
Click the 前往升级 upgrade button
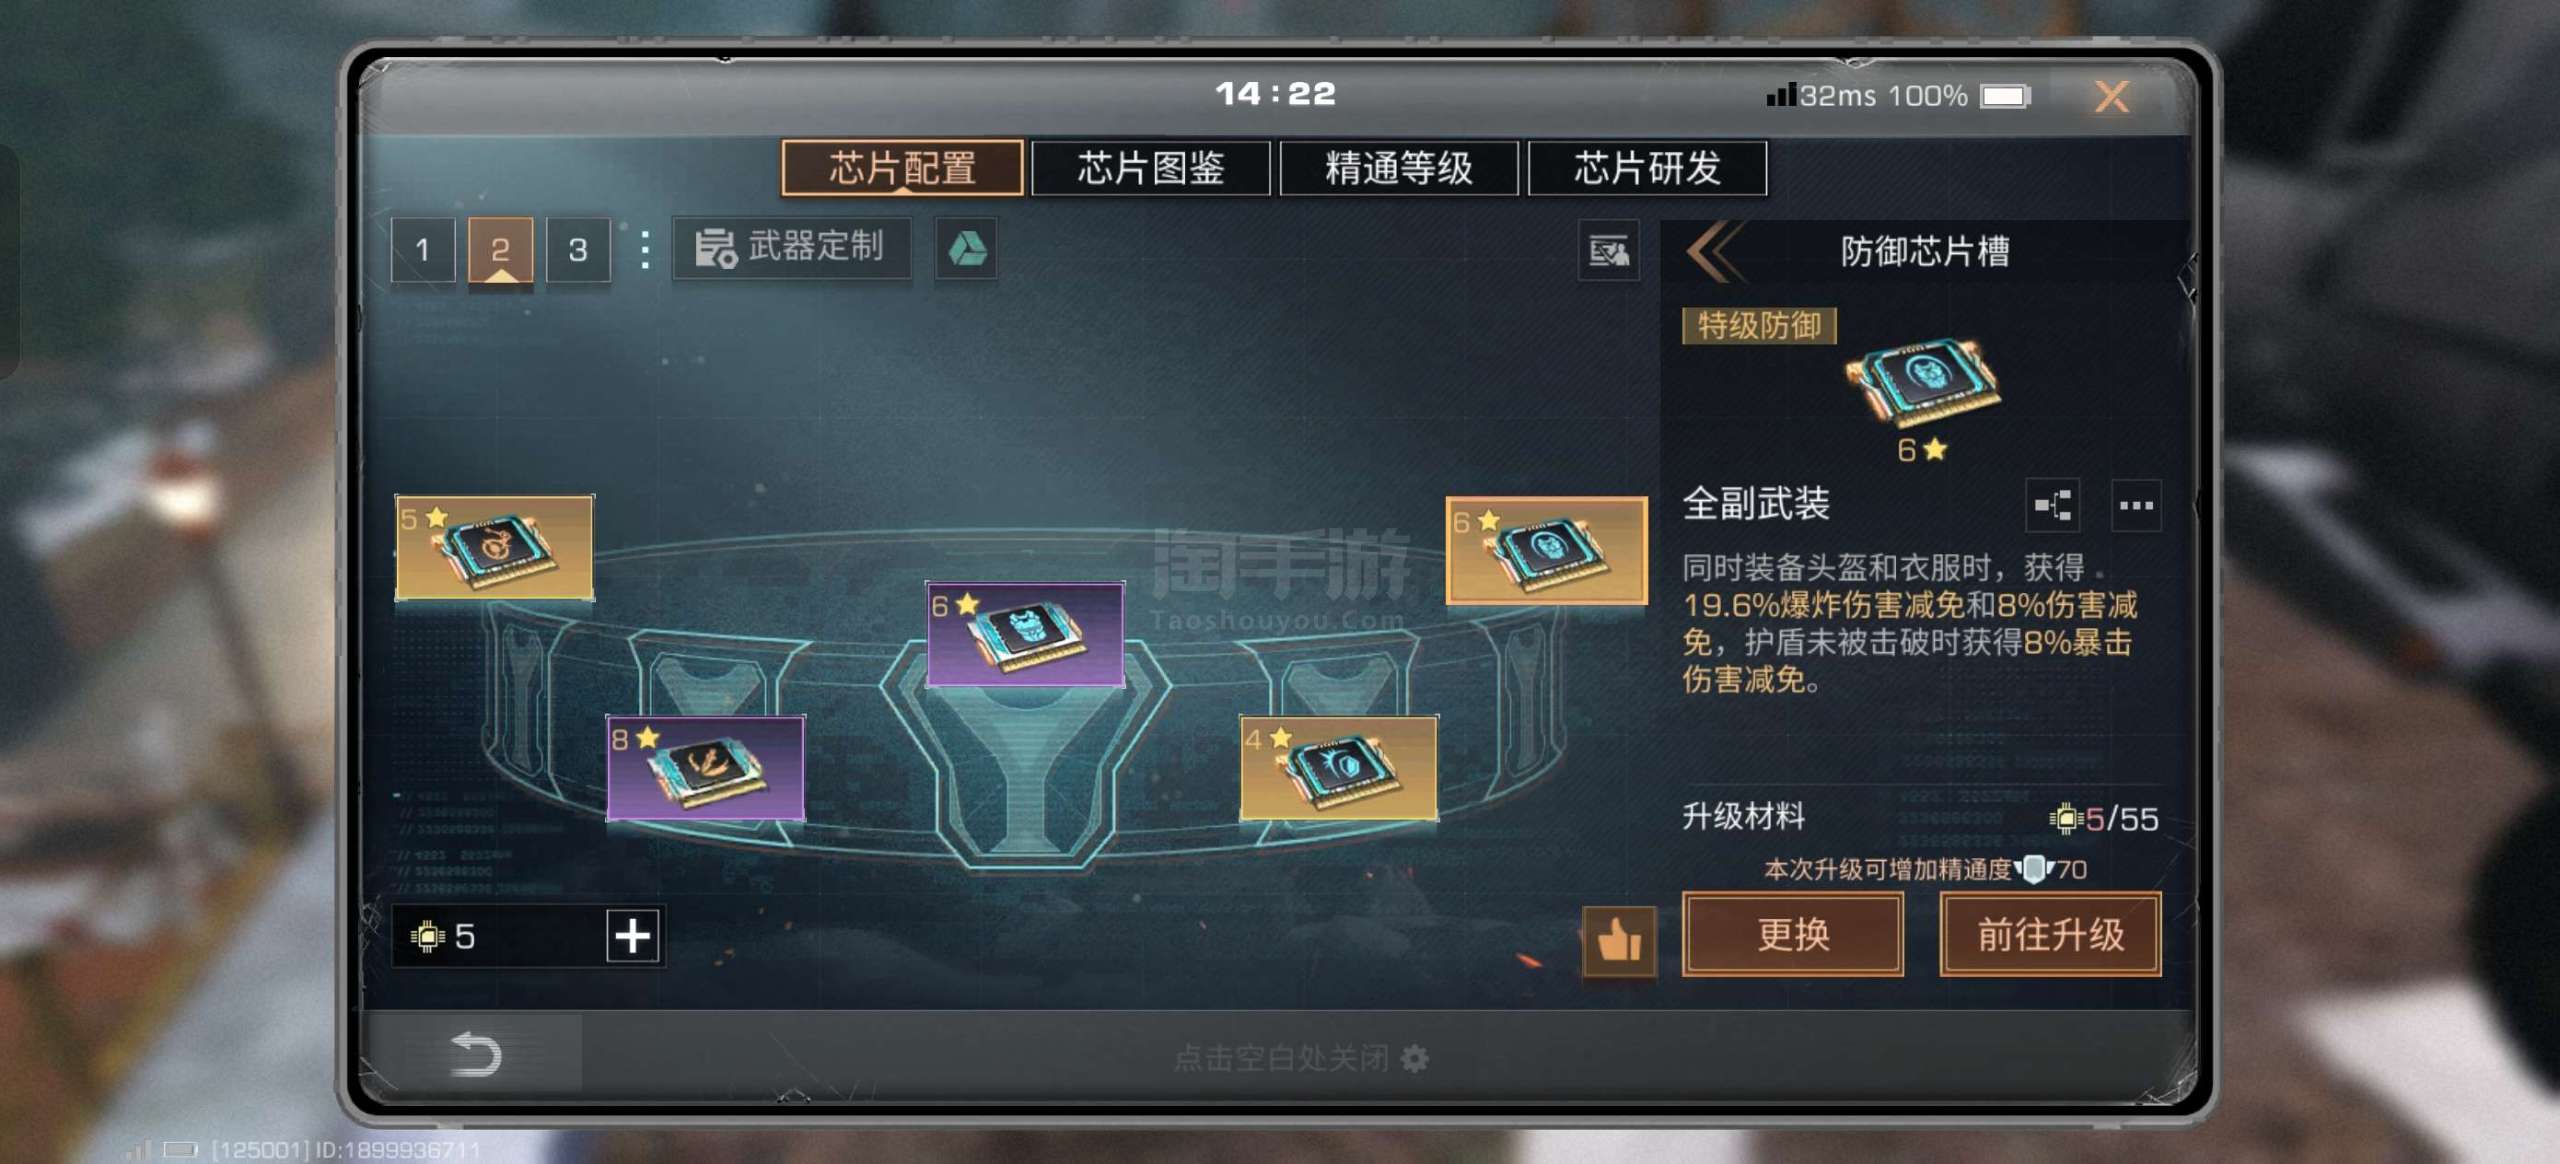coord(2050,934)
